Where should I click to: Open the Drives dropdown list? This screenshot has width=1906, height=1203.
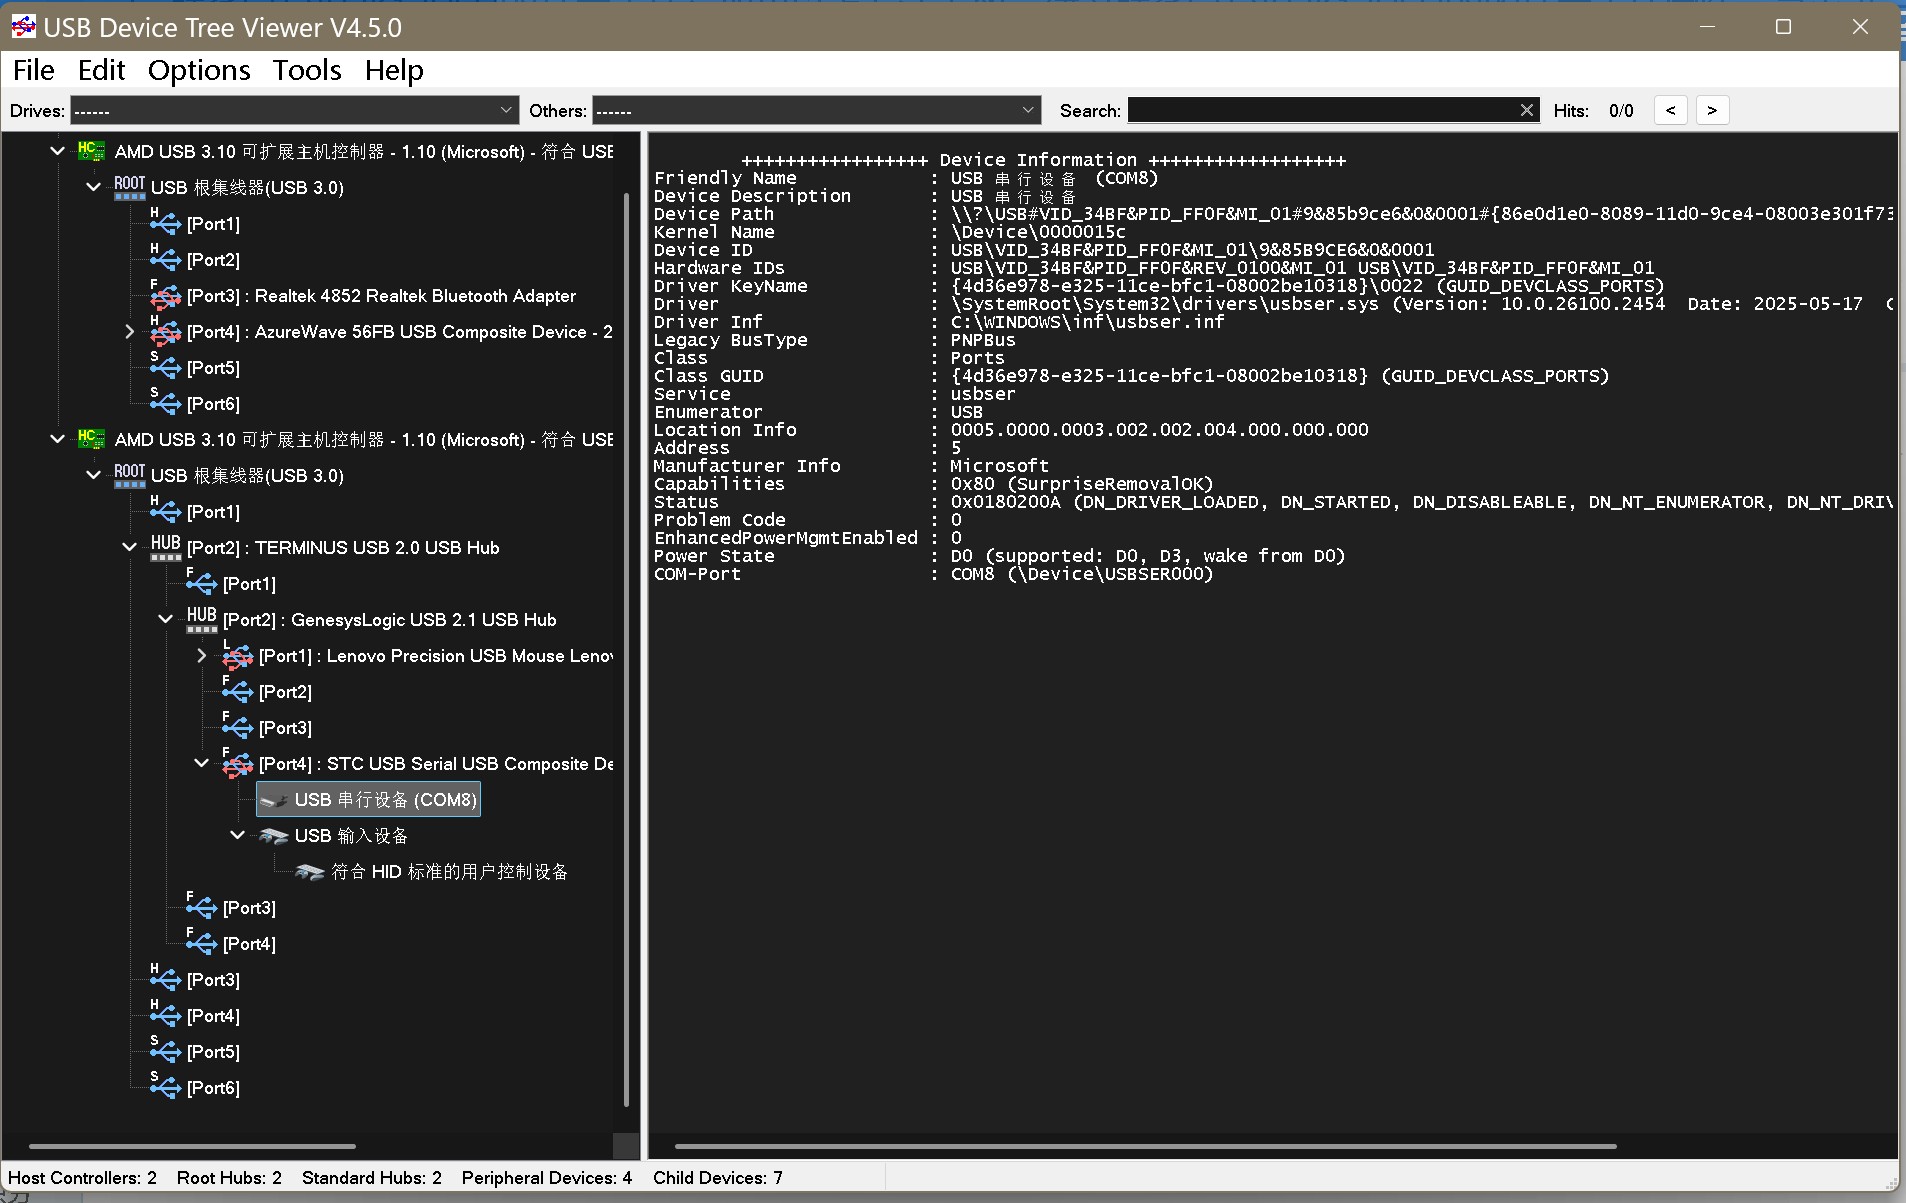tap(506, 110)
